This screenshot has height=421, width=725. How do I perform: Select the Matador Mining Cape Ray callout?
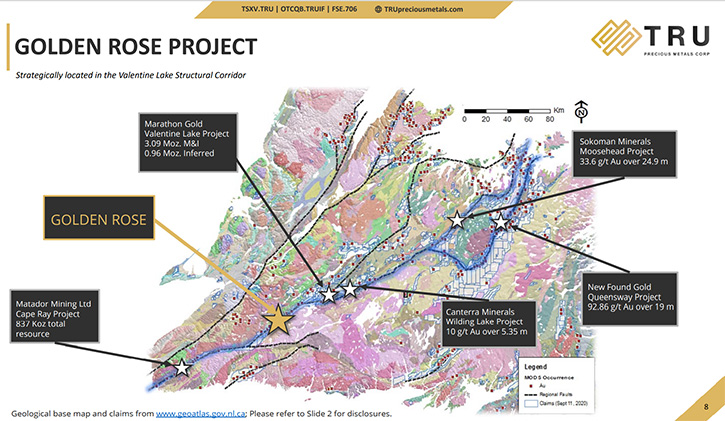pyautogui.click(x=55, y=316)
